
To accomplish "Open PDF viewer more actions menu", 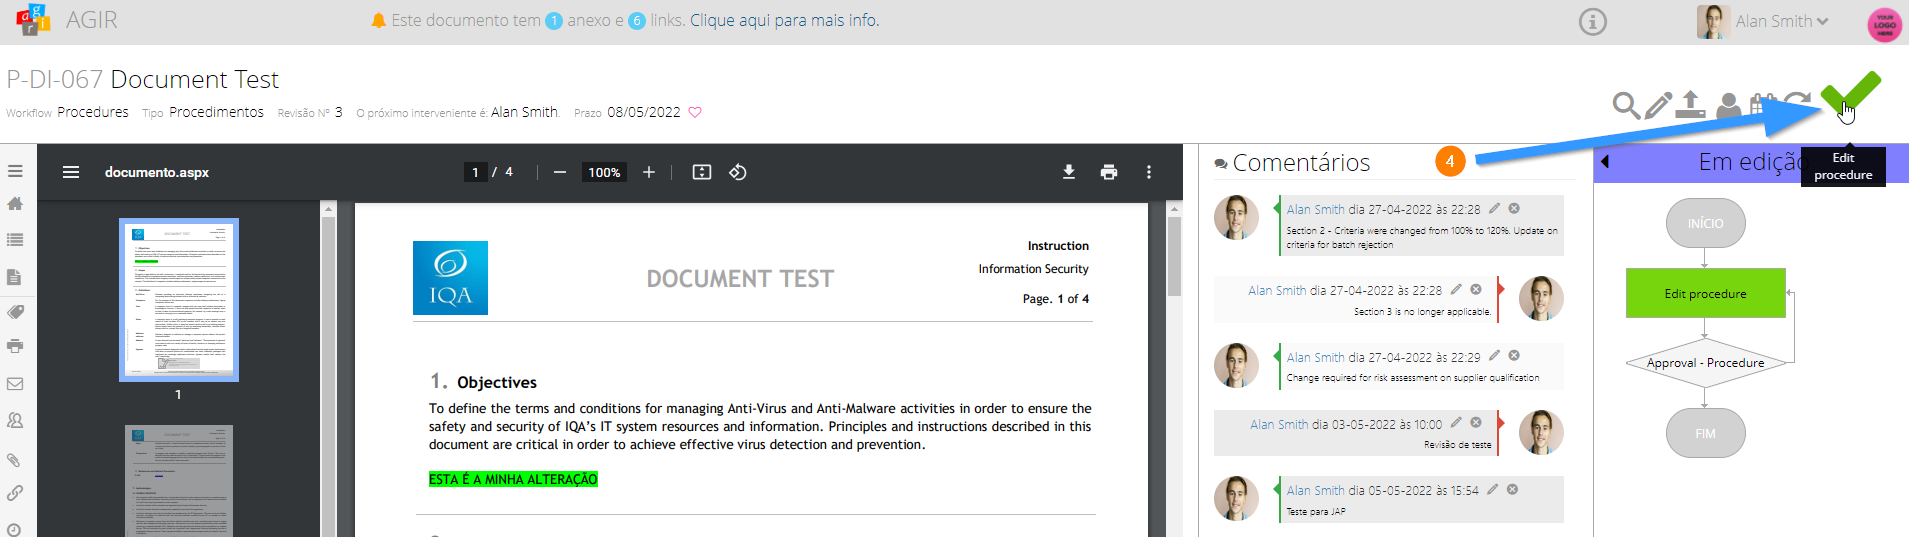I will (x=1149, y=172).
